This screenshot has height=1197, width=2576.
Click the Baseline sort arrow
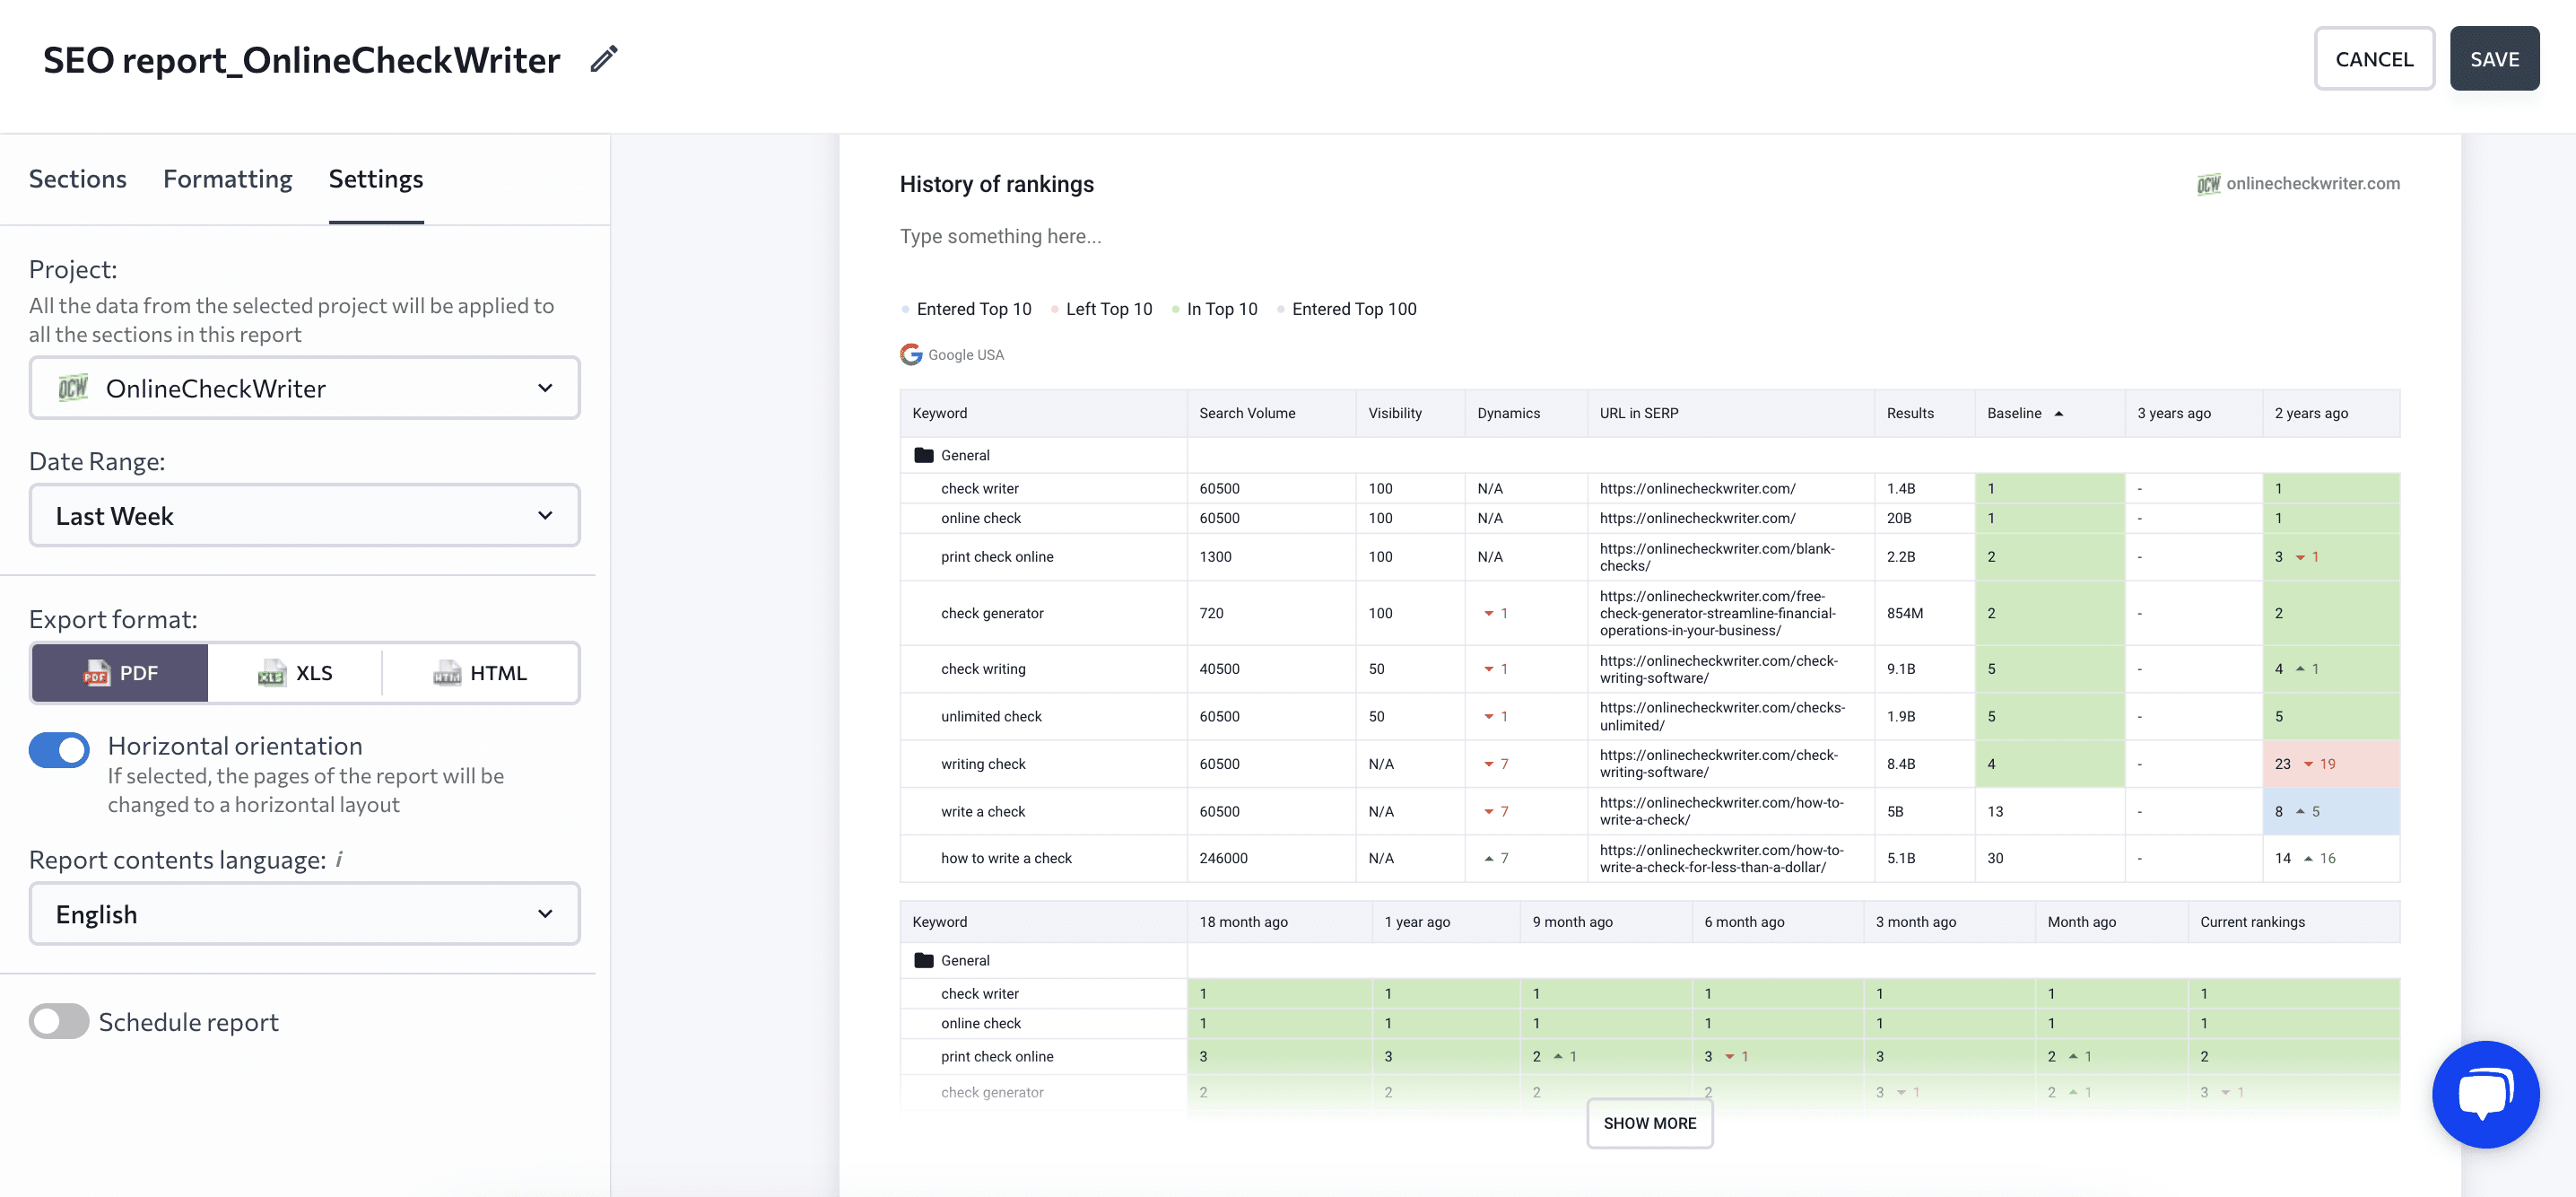2058,413
